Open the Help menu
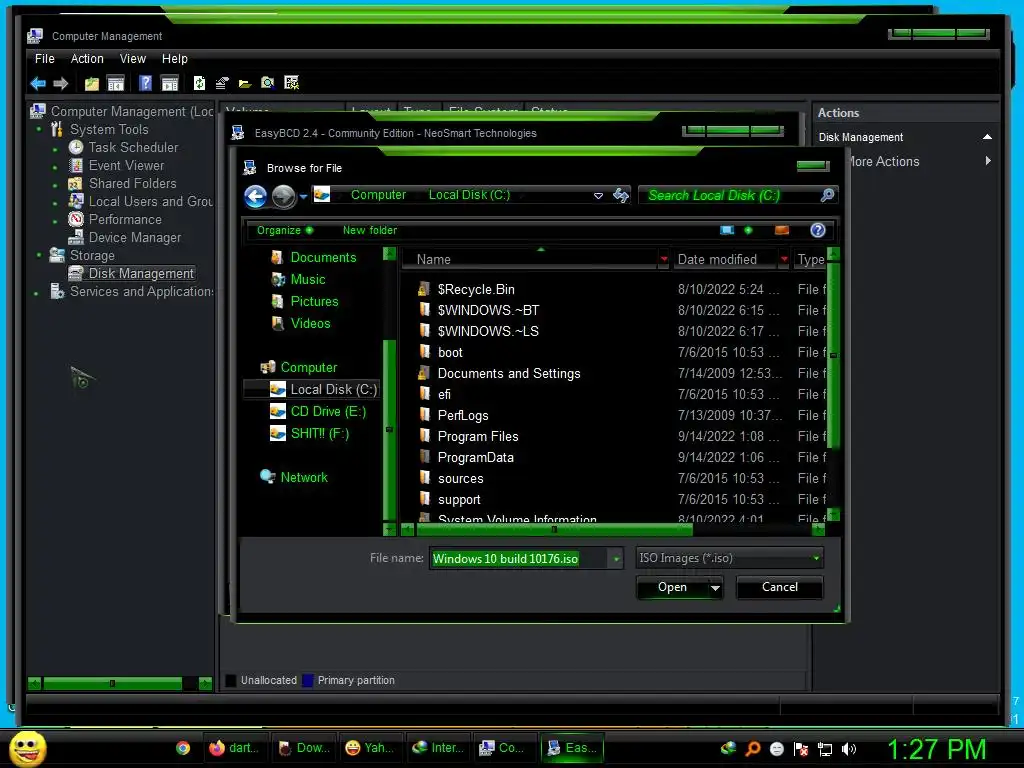This screenshot has height=768, width=1024. (174, 59)
